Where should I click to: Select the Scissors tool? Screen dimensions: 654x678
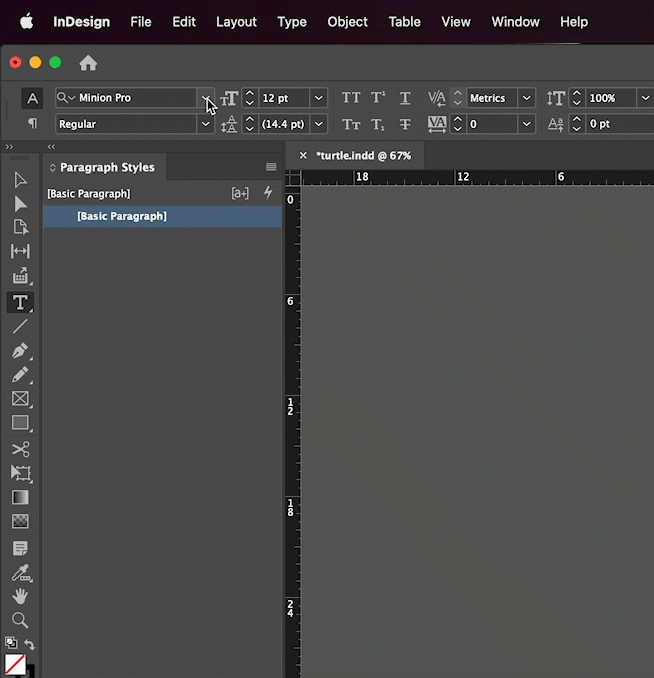pos(20,449)
